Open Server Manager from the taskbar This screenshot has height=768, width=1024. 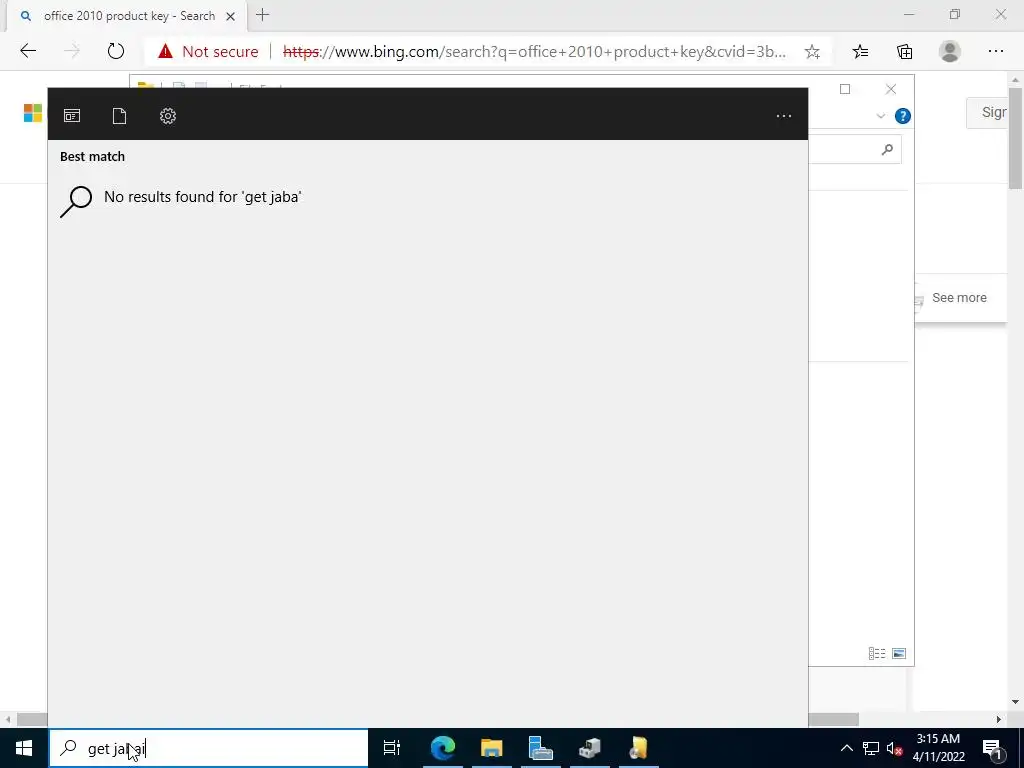[x=541, y=748]
